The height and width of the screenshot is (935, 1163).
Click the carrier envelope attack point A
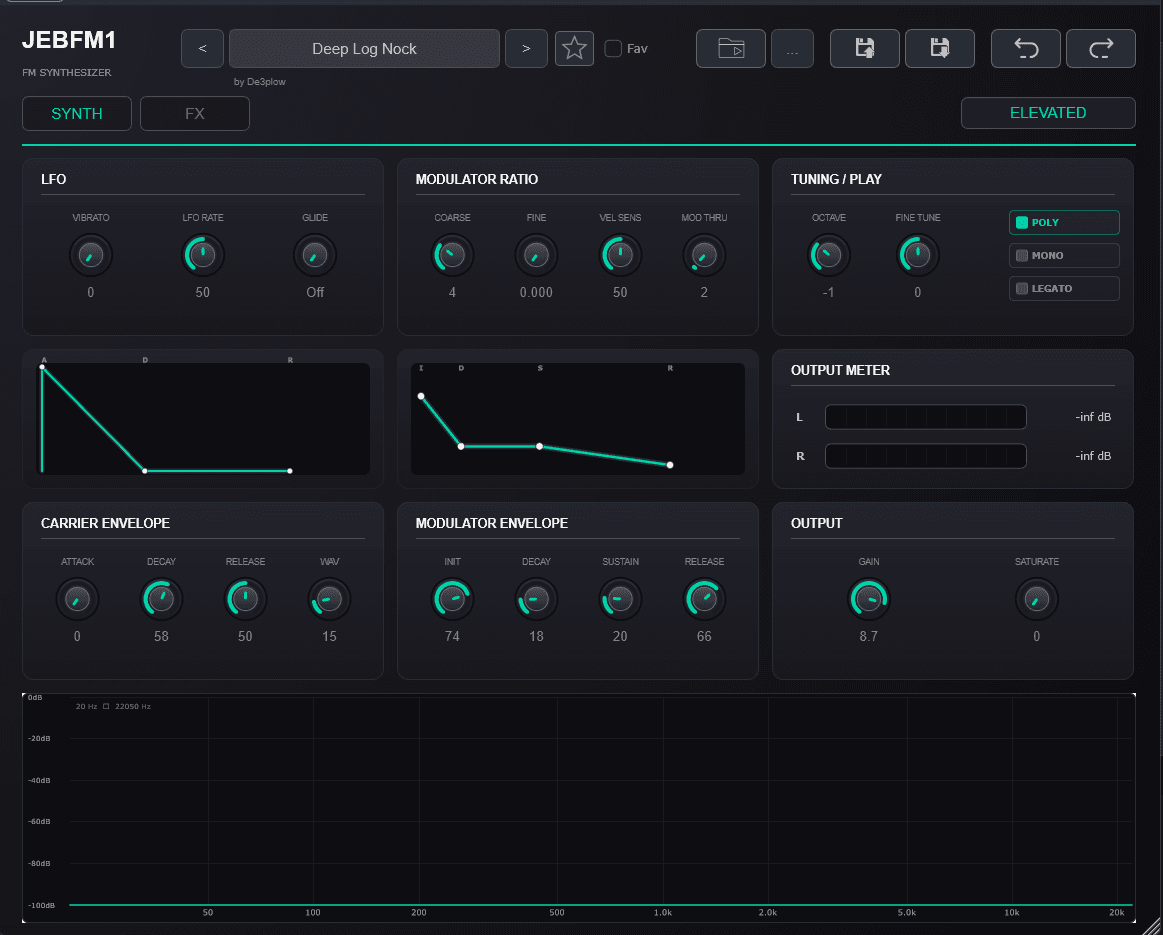tap(42, 367)
